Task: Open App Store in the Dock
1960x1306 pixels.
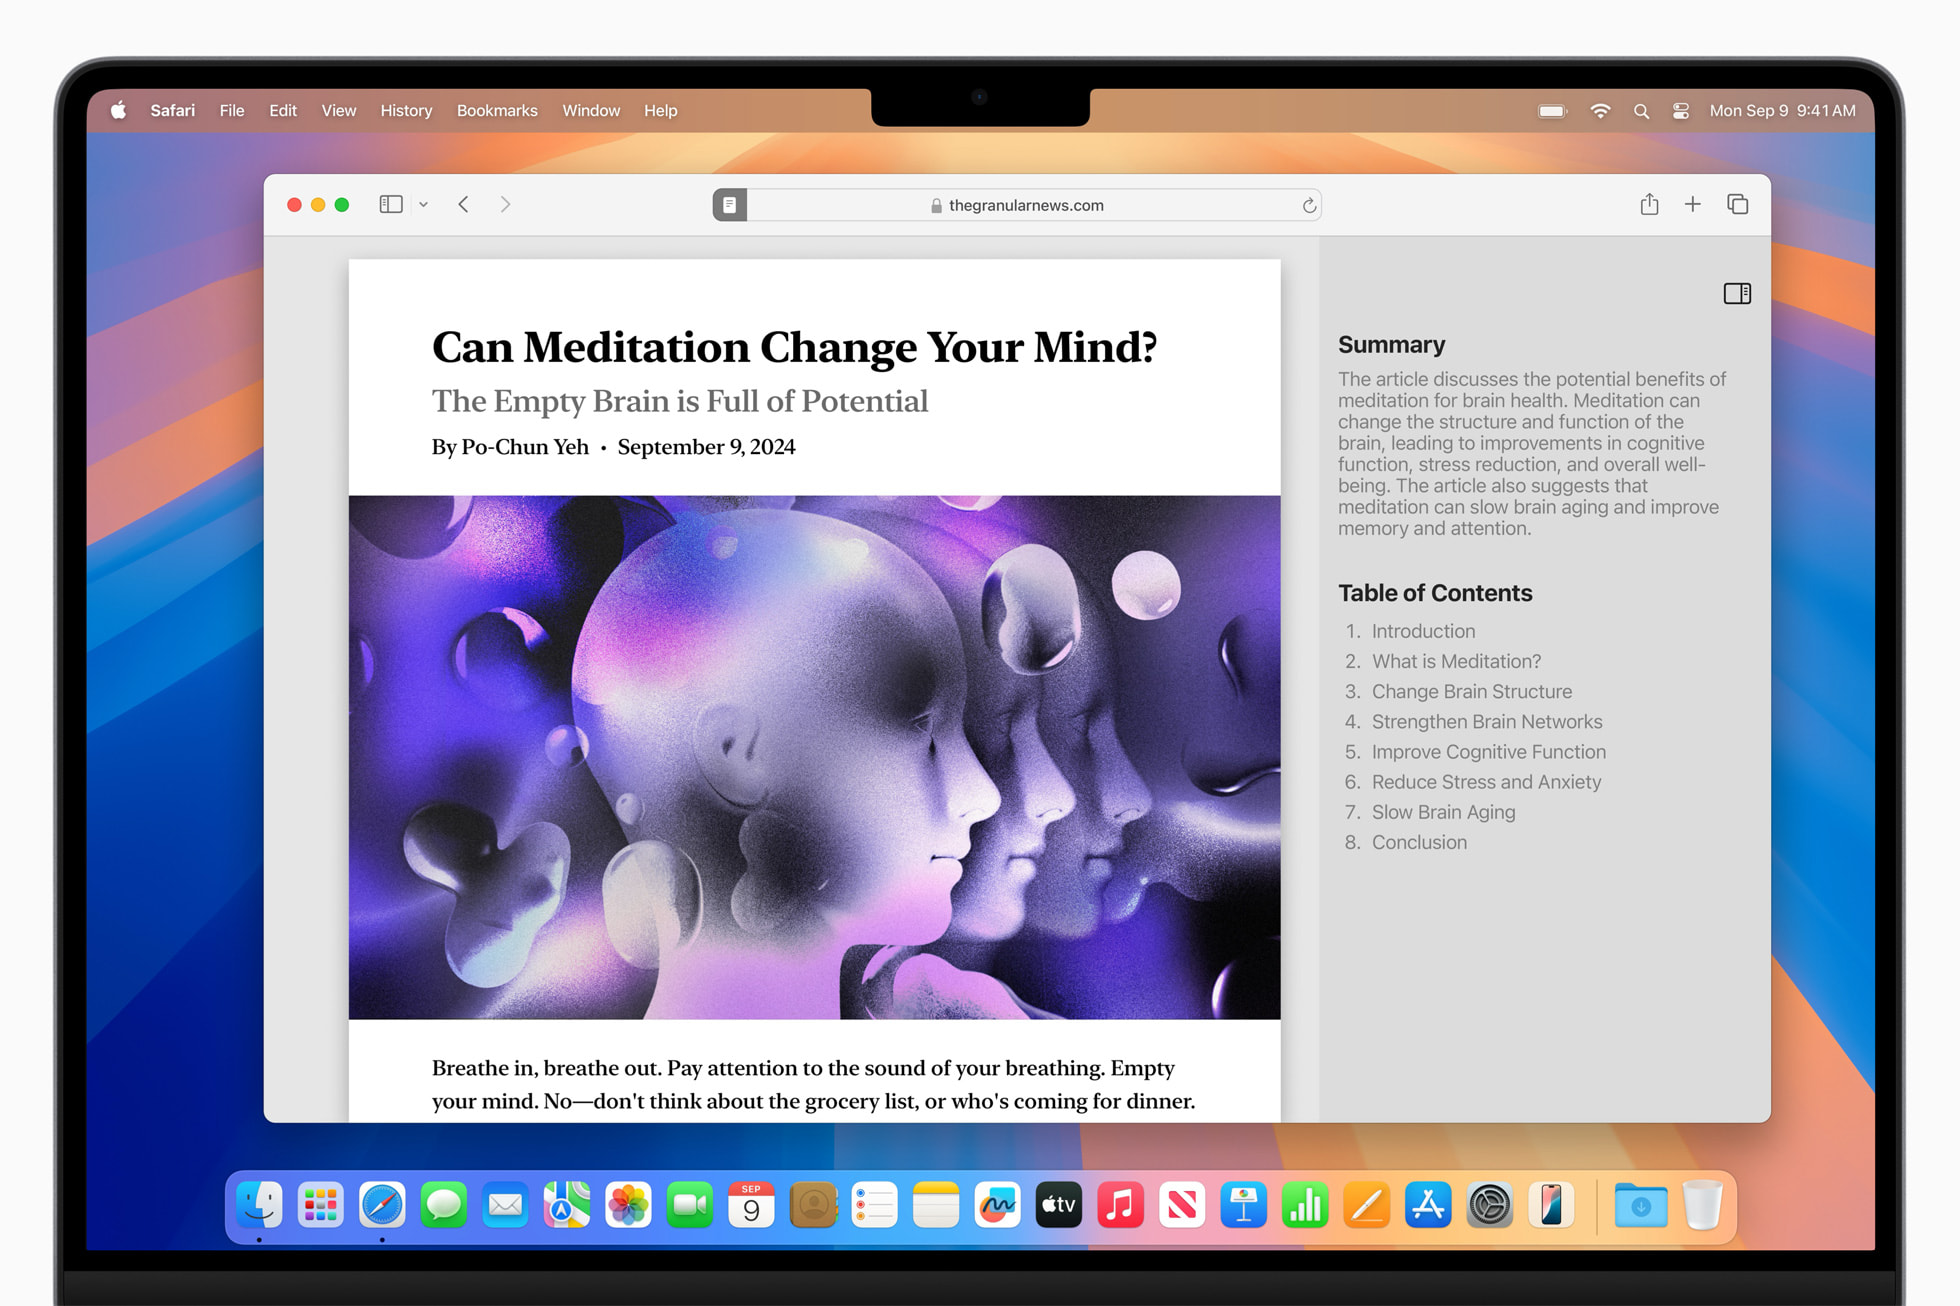Action: 1428,1205
